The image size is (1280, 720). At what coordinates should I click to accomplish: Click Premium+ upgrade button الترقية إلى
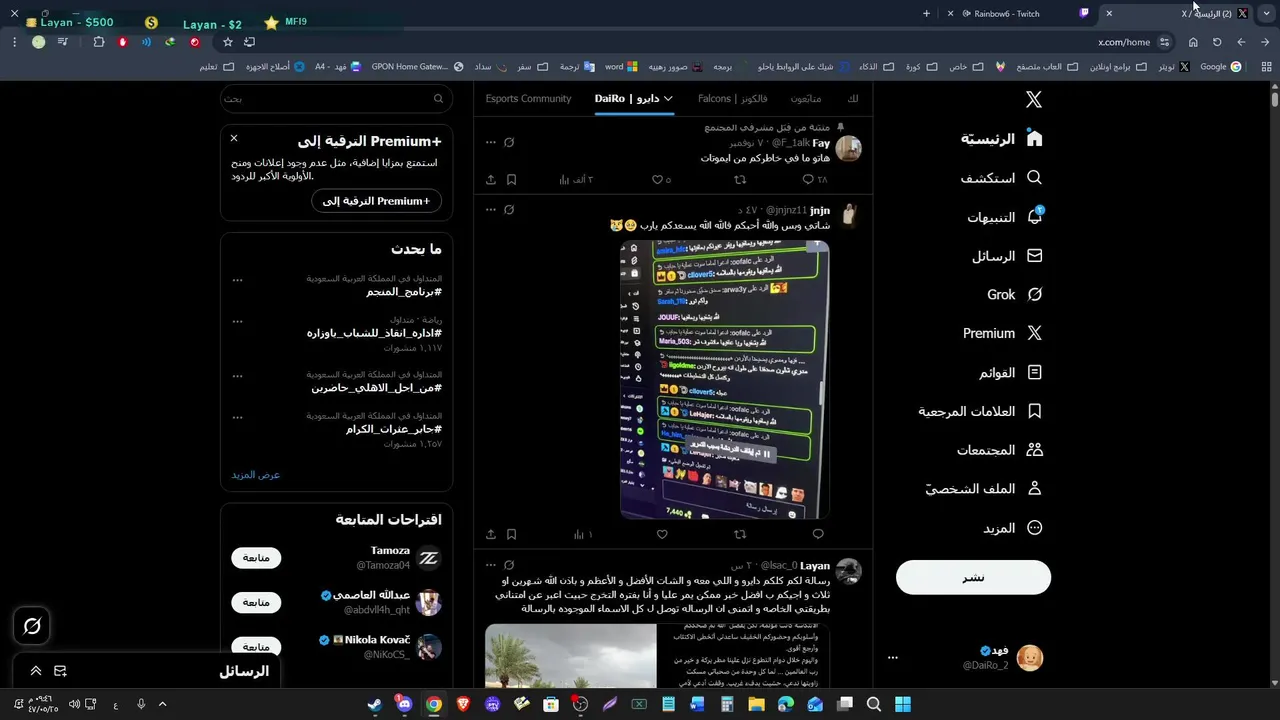pos(376,201)
